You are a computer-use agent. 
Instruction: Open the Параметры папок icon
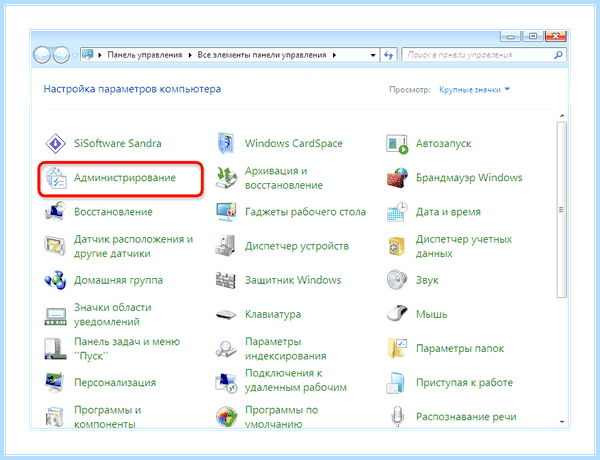397,349
